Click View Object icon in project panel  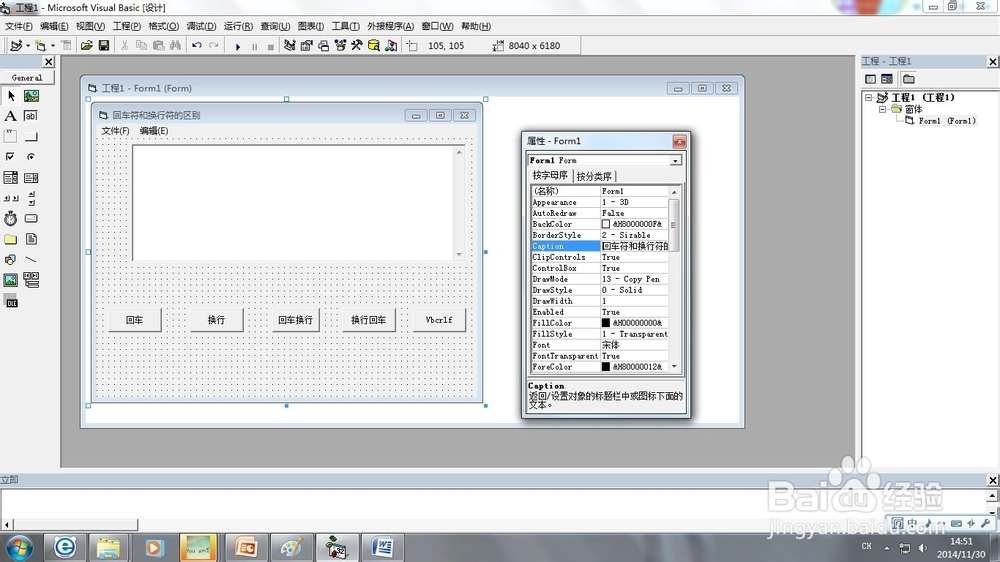(887, 78)
